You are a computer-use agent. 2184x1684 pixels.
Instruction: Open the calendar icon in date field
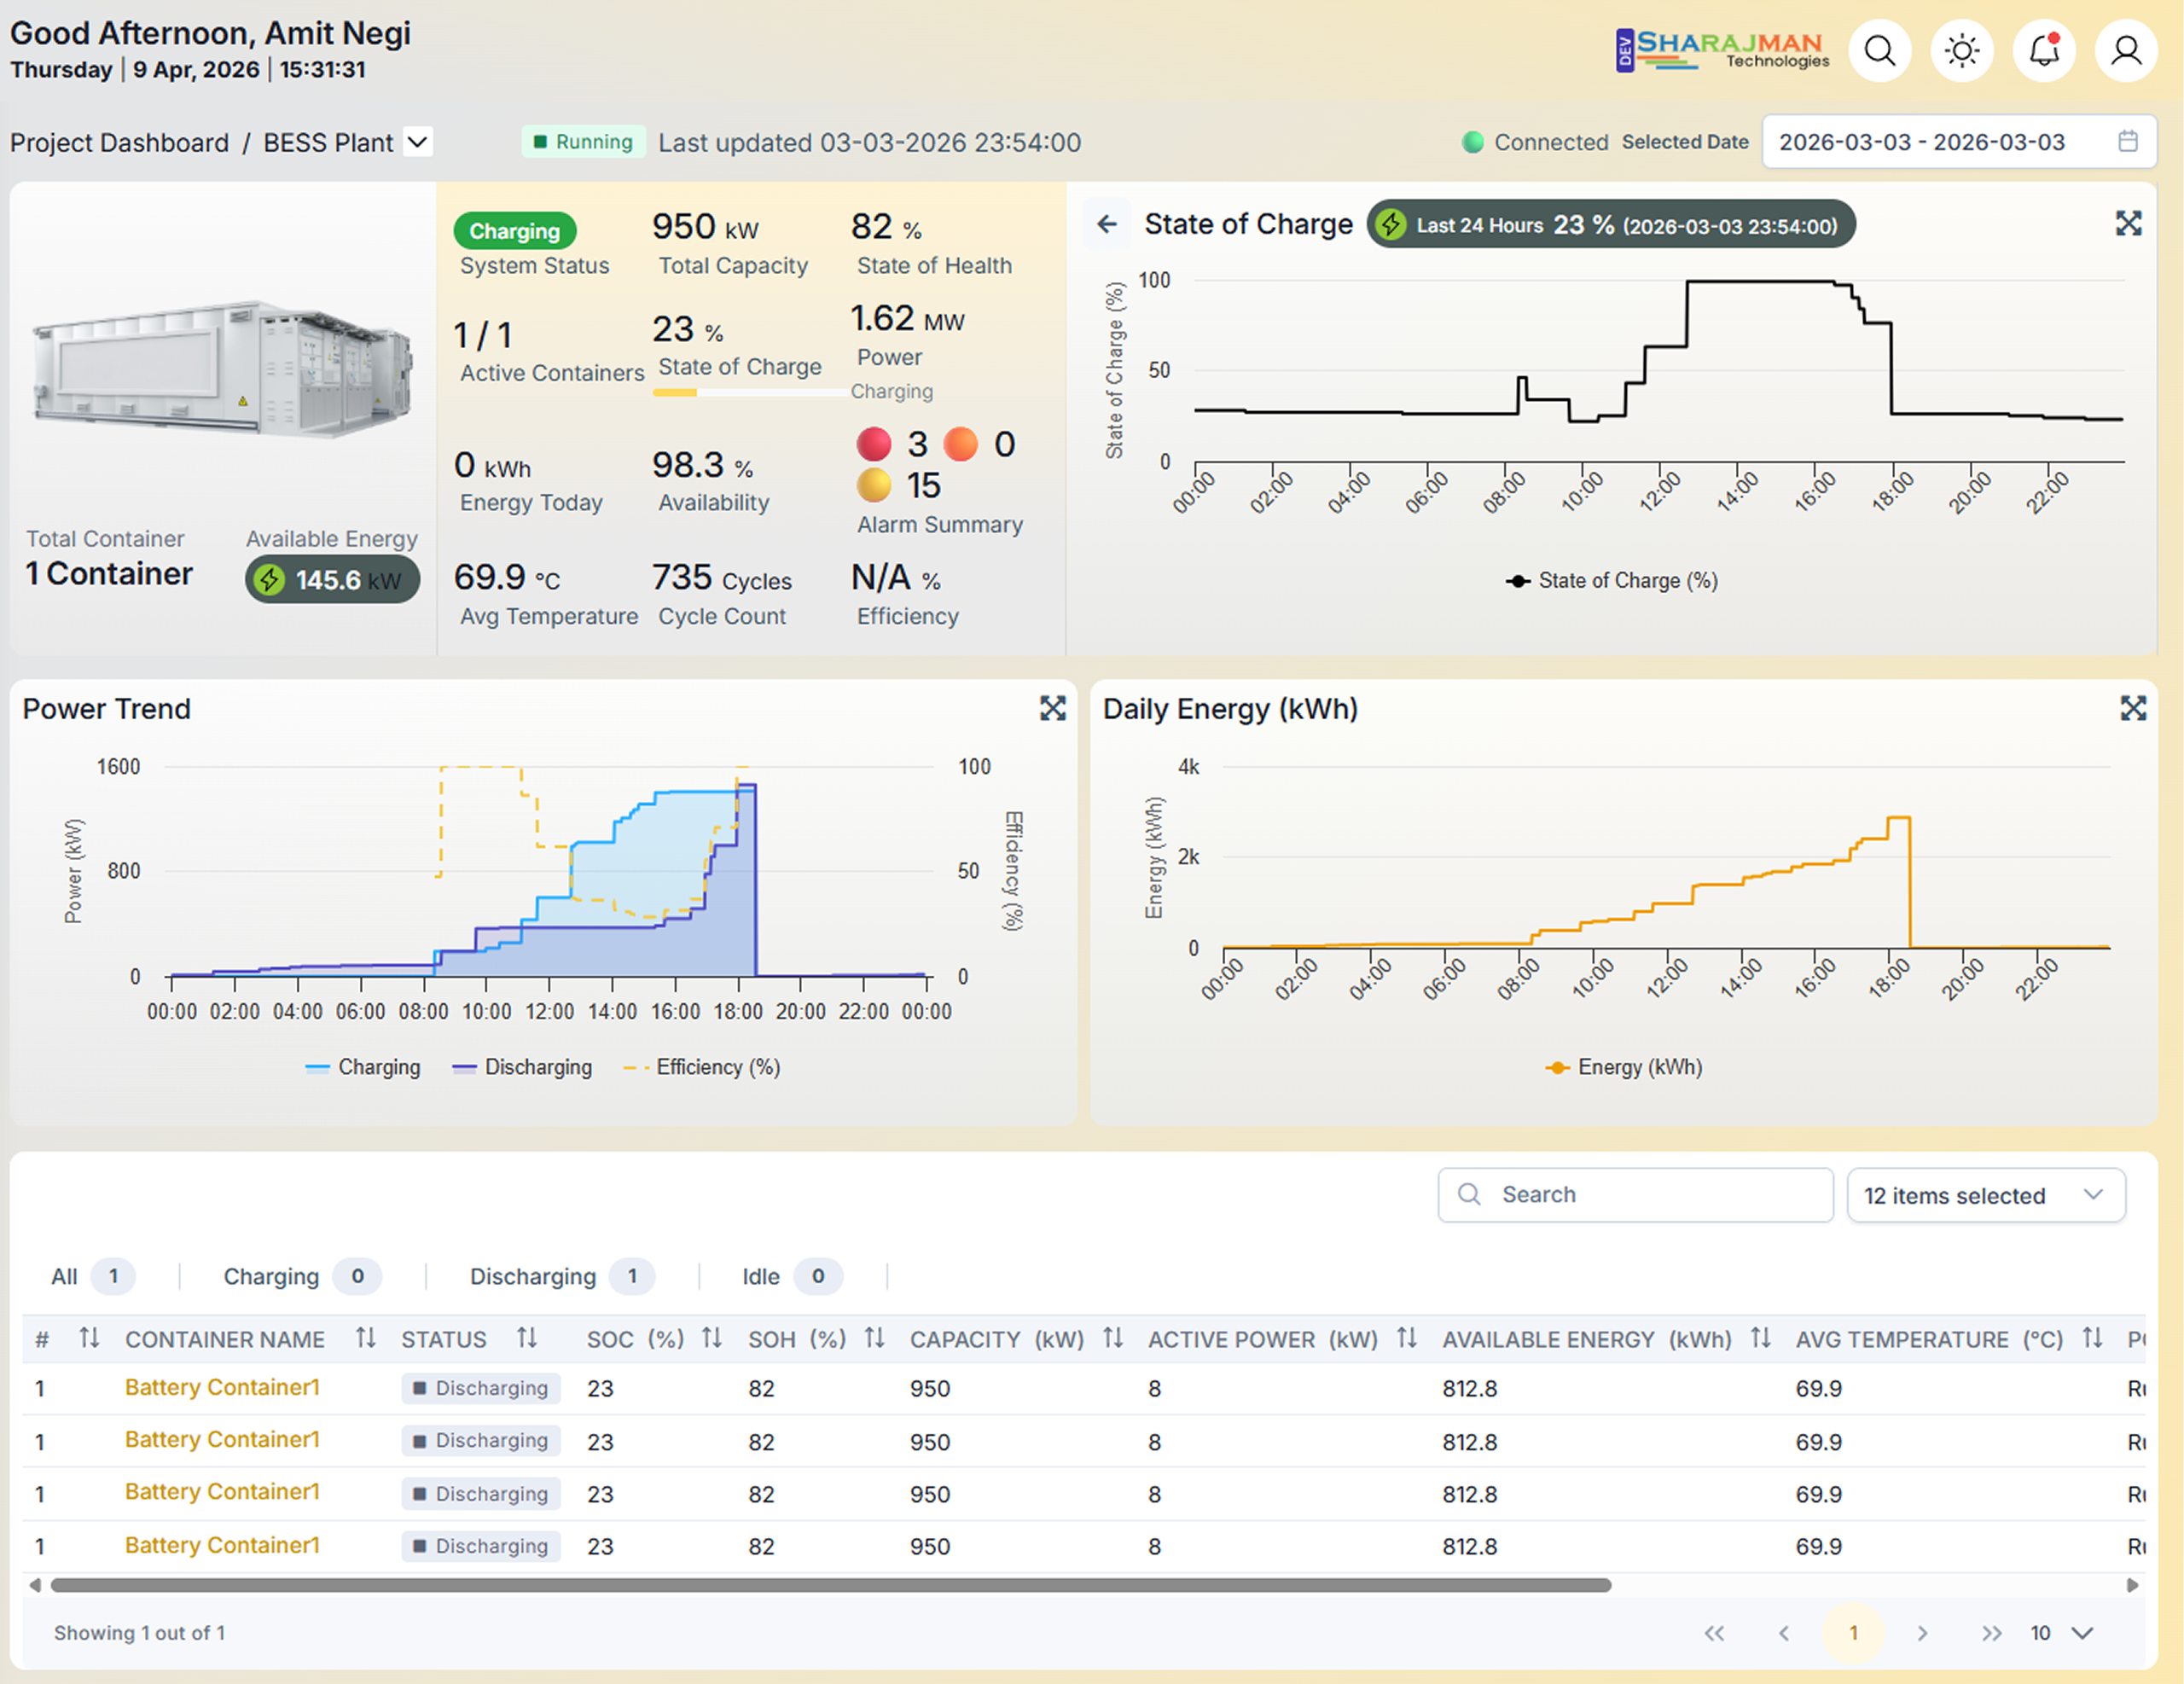coord(2127,141)
